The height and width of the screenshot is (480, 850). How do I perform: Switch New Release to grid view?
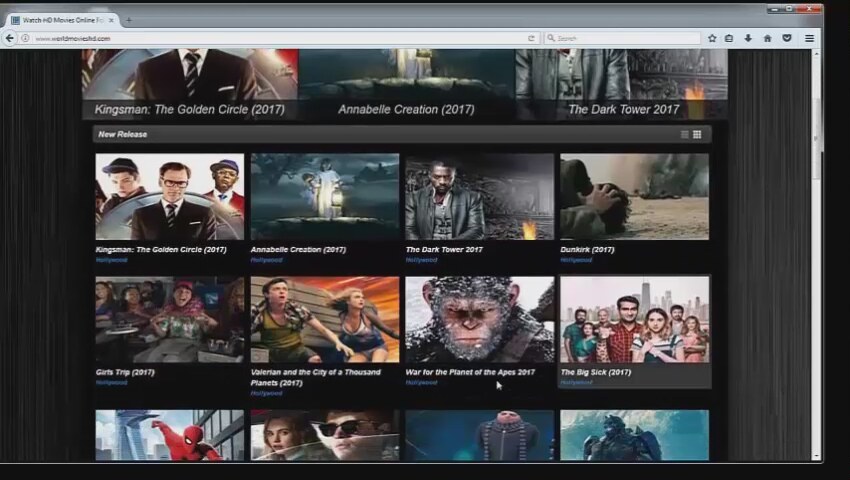[x=697, y=135]
